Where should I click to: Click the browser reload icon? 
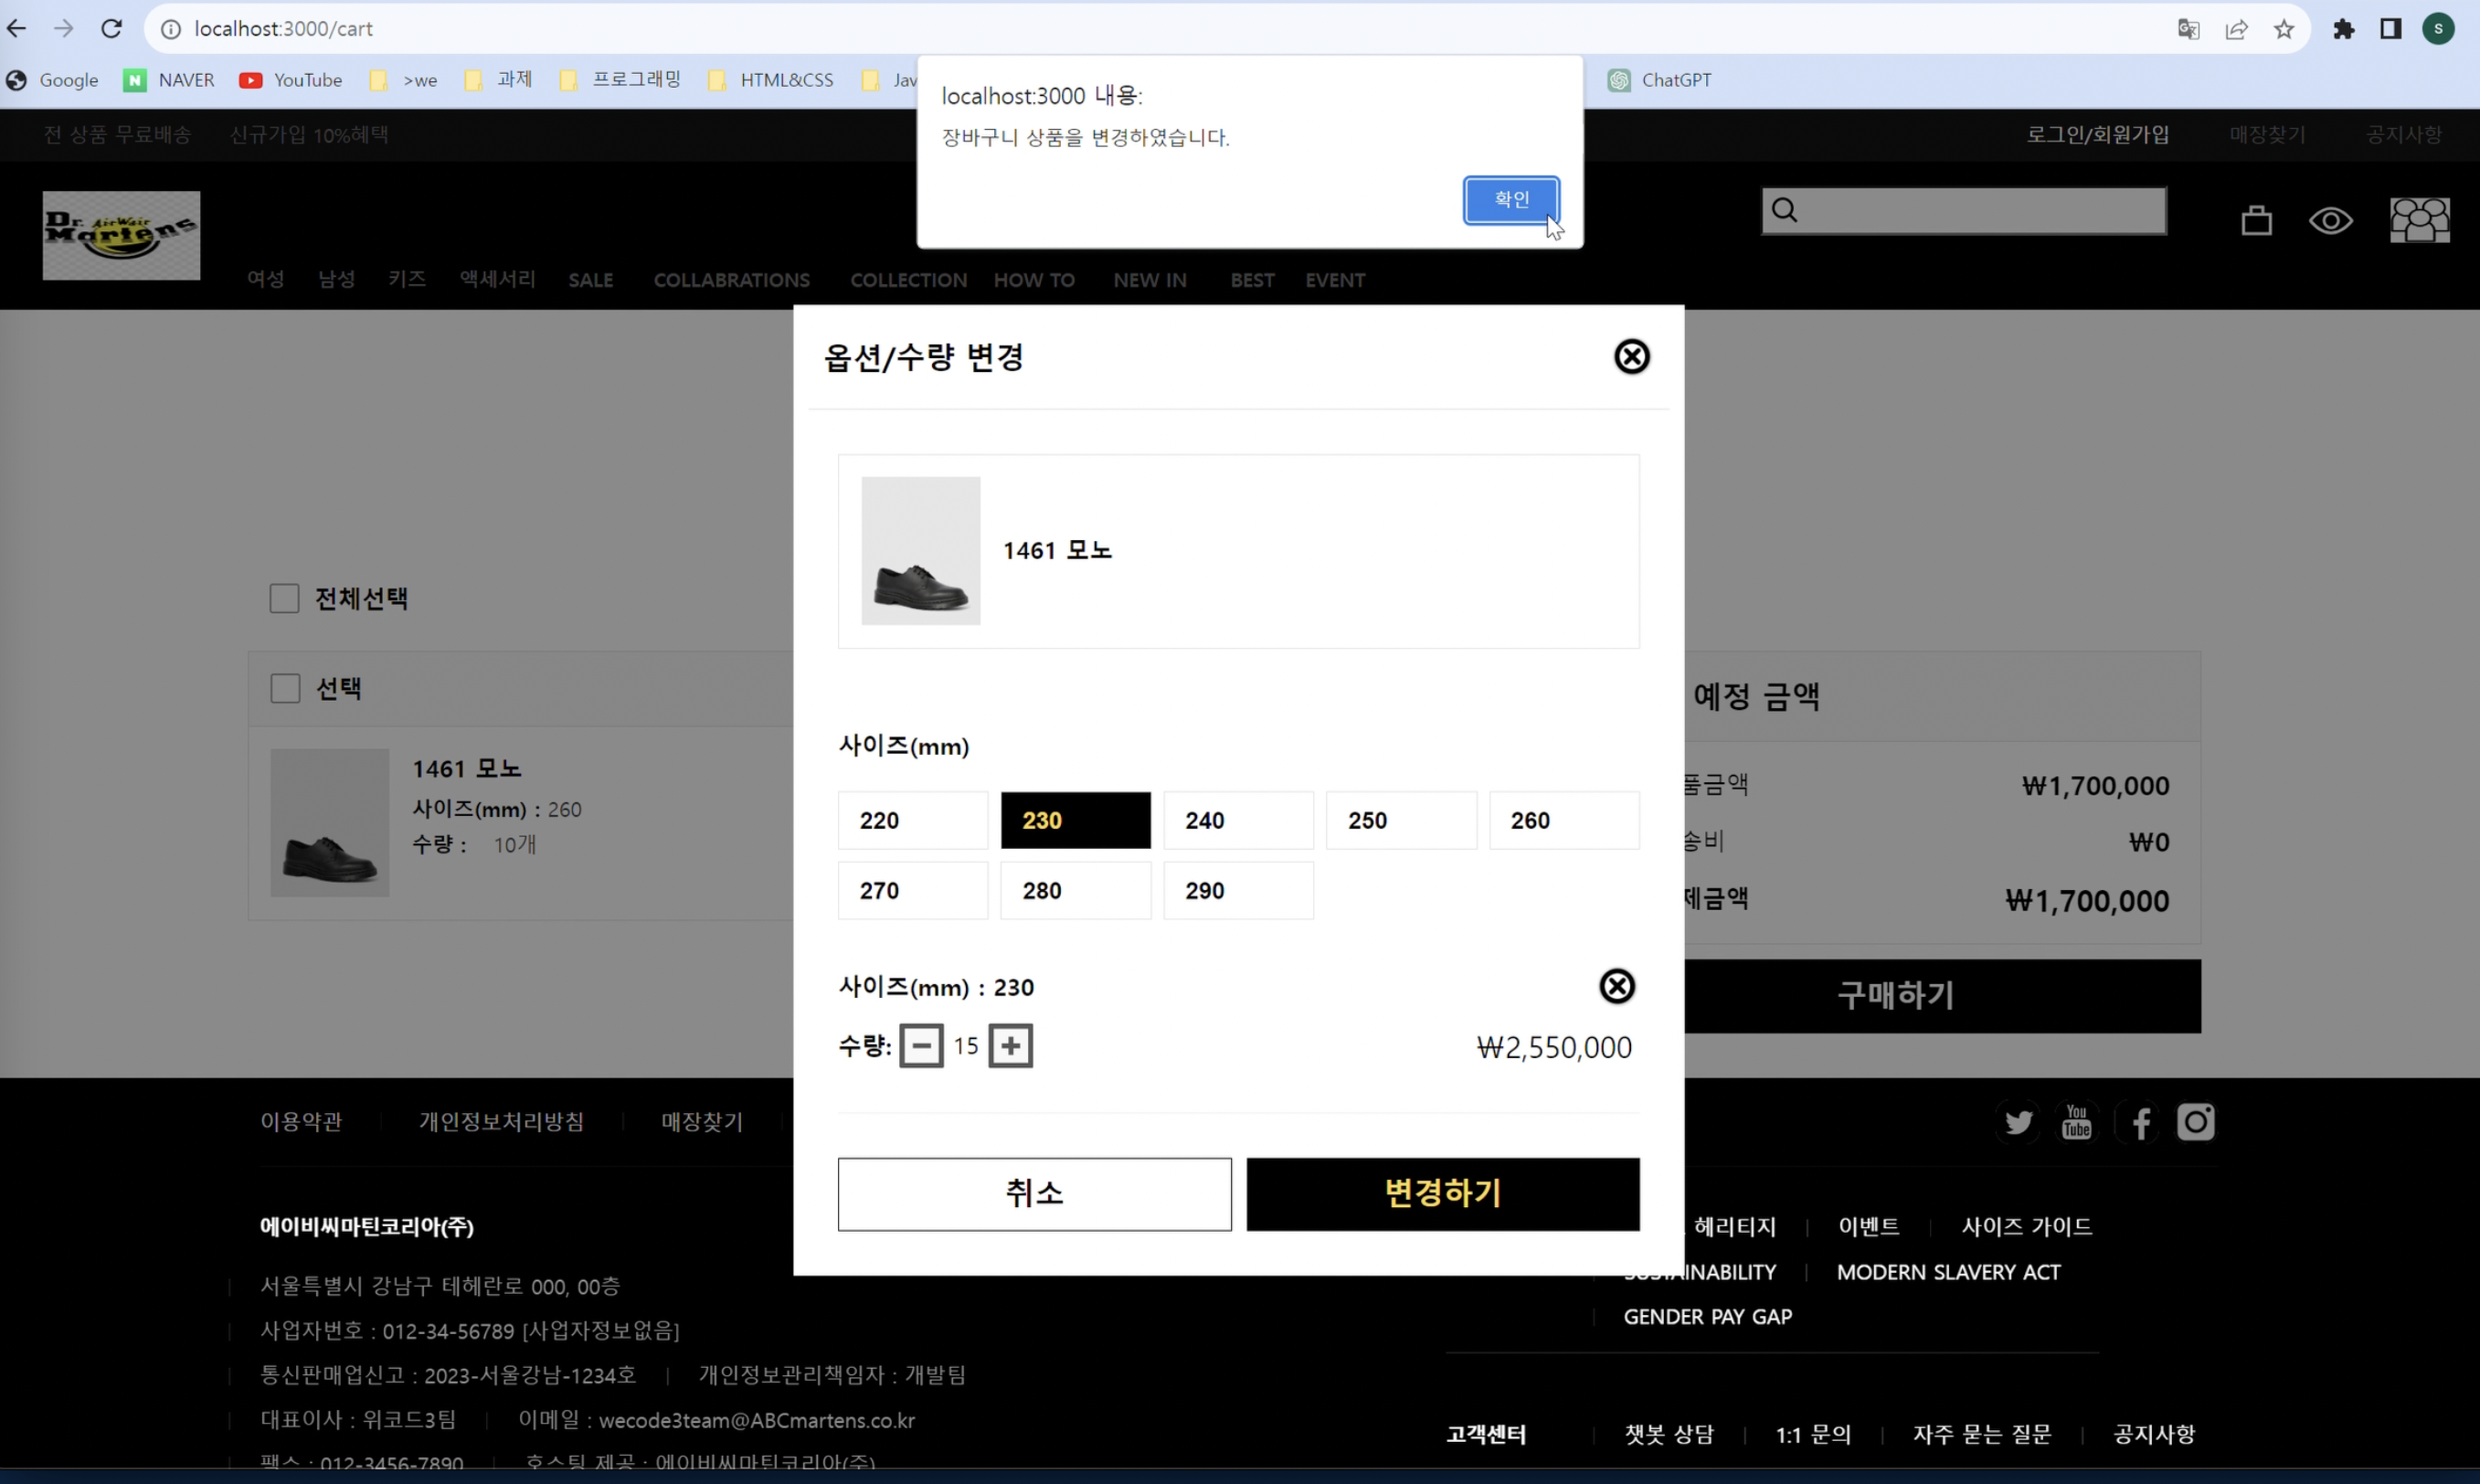(111, 29)
